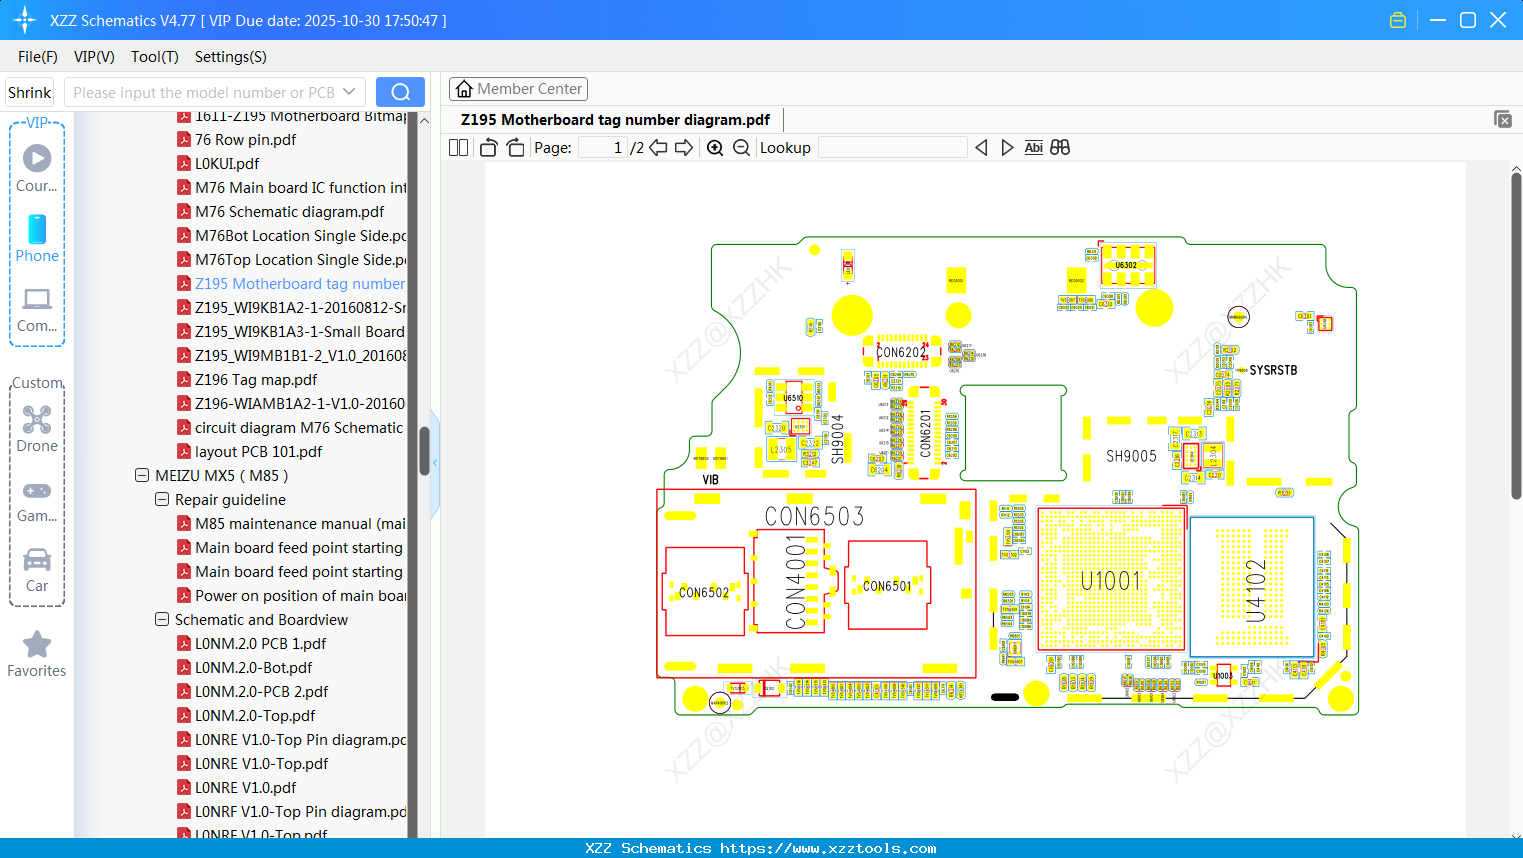Screen dimensions: 1523x858
Task: Rotate the page counterclockwise
Action: [487, 147]
